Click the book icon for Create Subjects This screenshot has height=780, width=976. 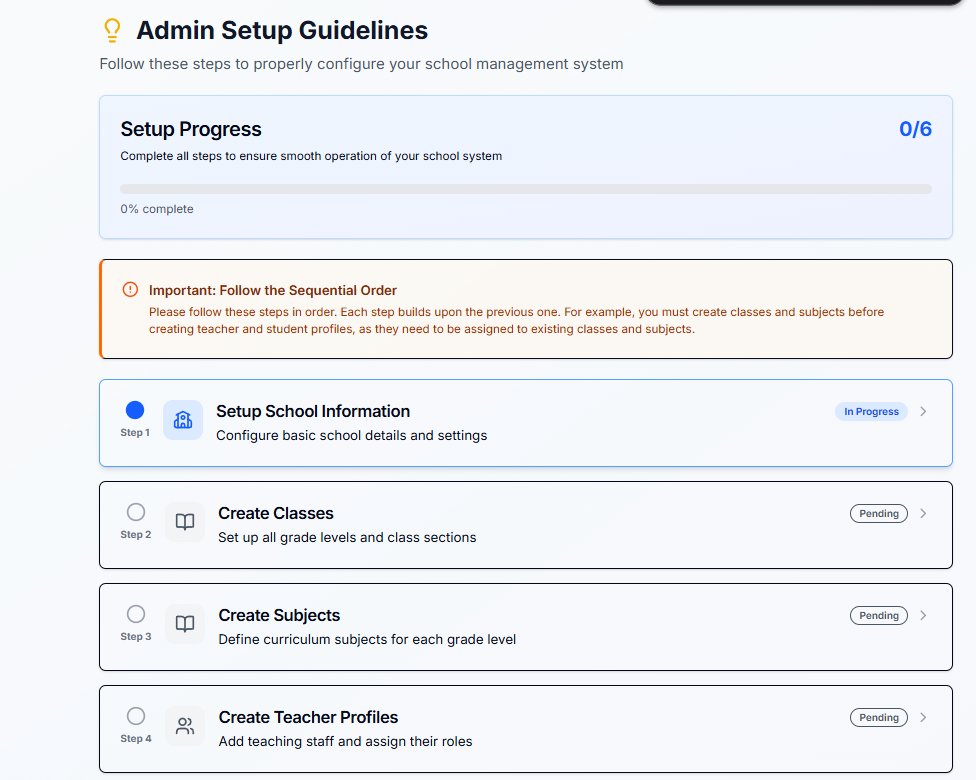pyautogui.click(x=185, y=624)
